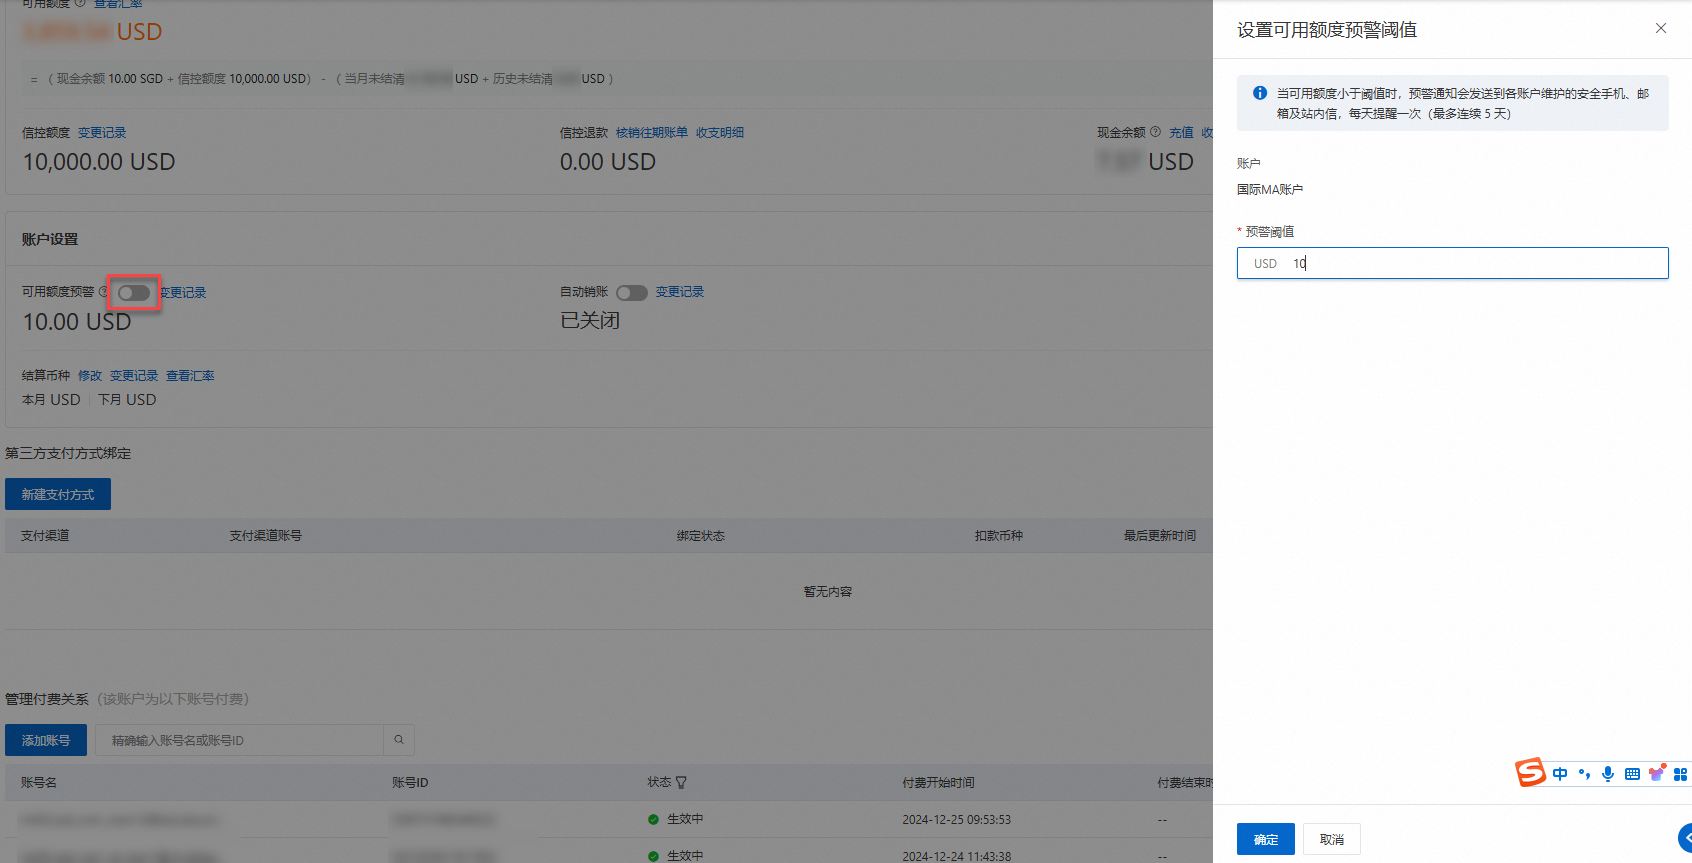Click the 暂无内容 empty table text
Viewport: 1692px width, 863px height.
[828, 592]
